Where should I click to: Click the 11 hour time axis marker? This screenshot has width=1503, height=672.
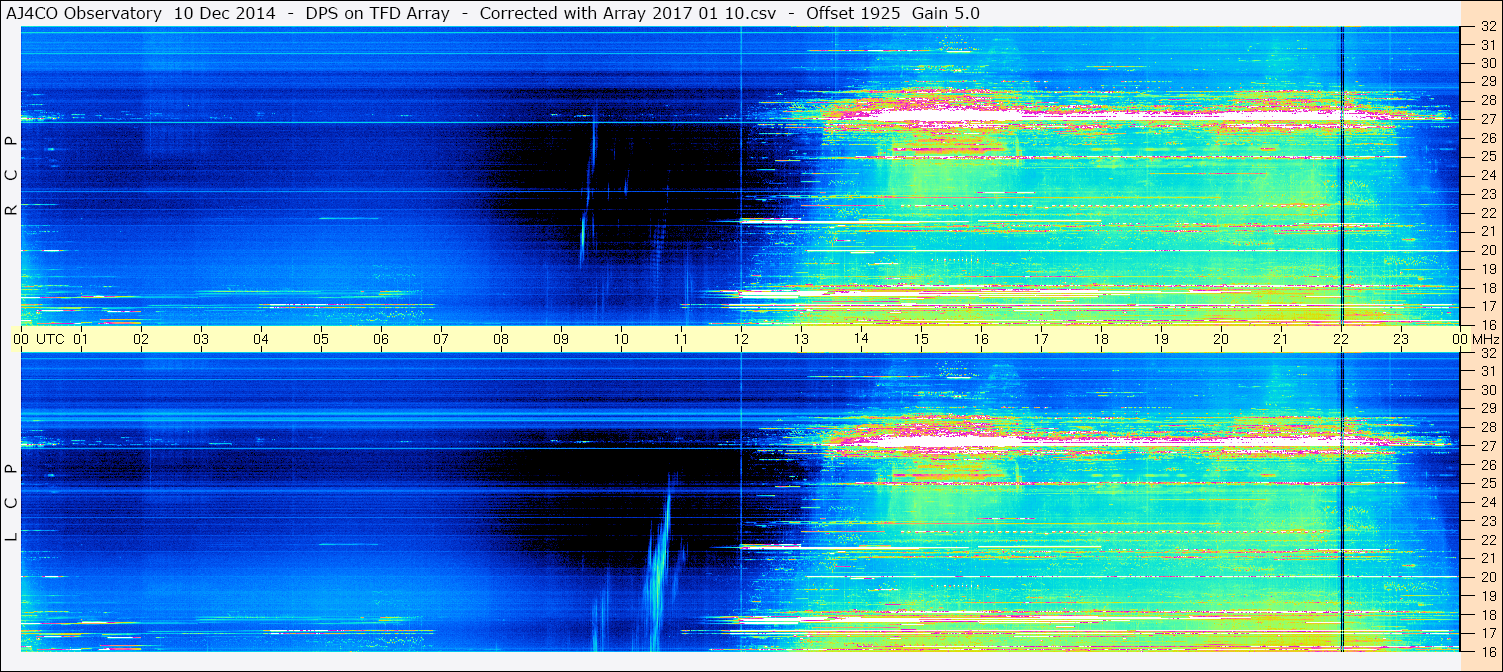681,339
